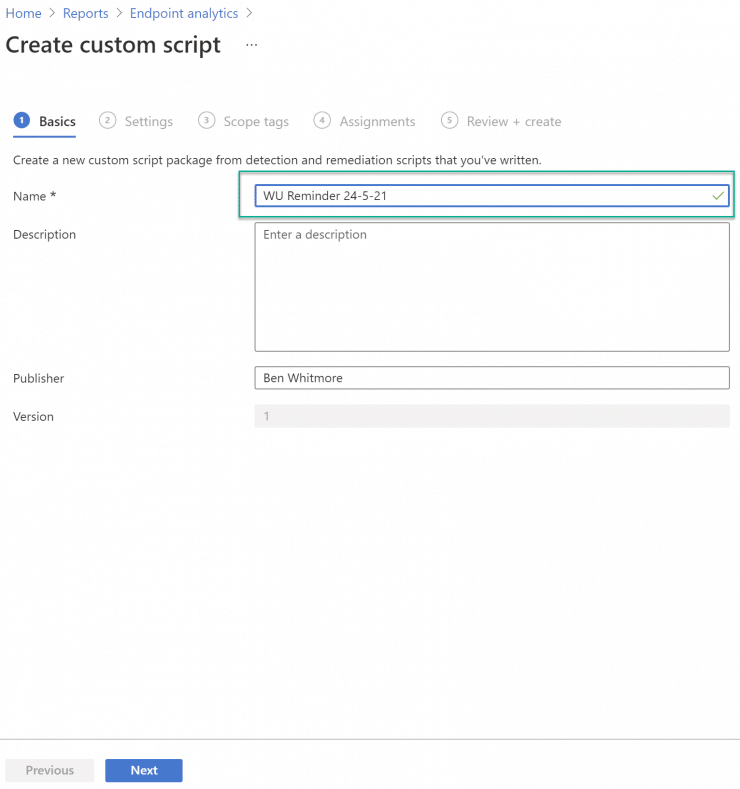Screen dimensions: 740x789
Task: Click the ellipsis more options icon
Action: [252, 45]
